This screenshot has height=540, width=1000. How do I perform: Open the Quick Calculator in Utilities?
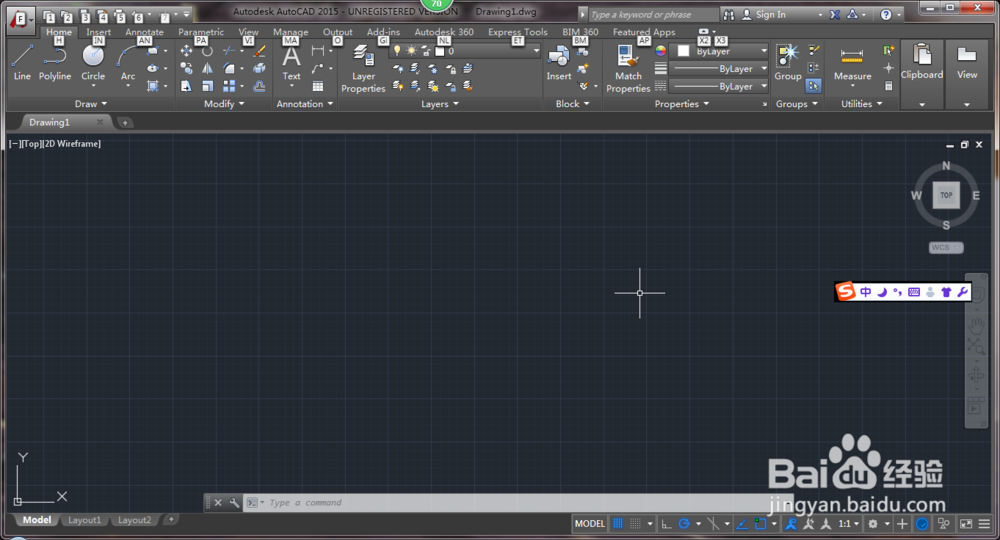(x=888, y=85)
